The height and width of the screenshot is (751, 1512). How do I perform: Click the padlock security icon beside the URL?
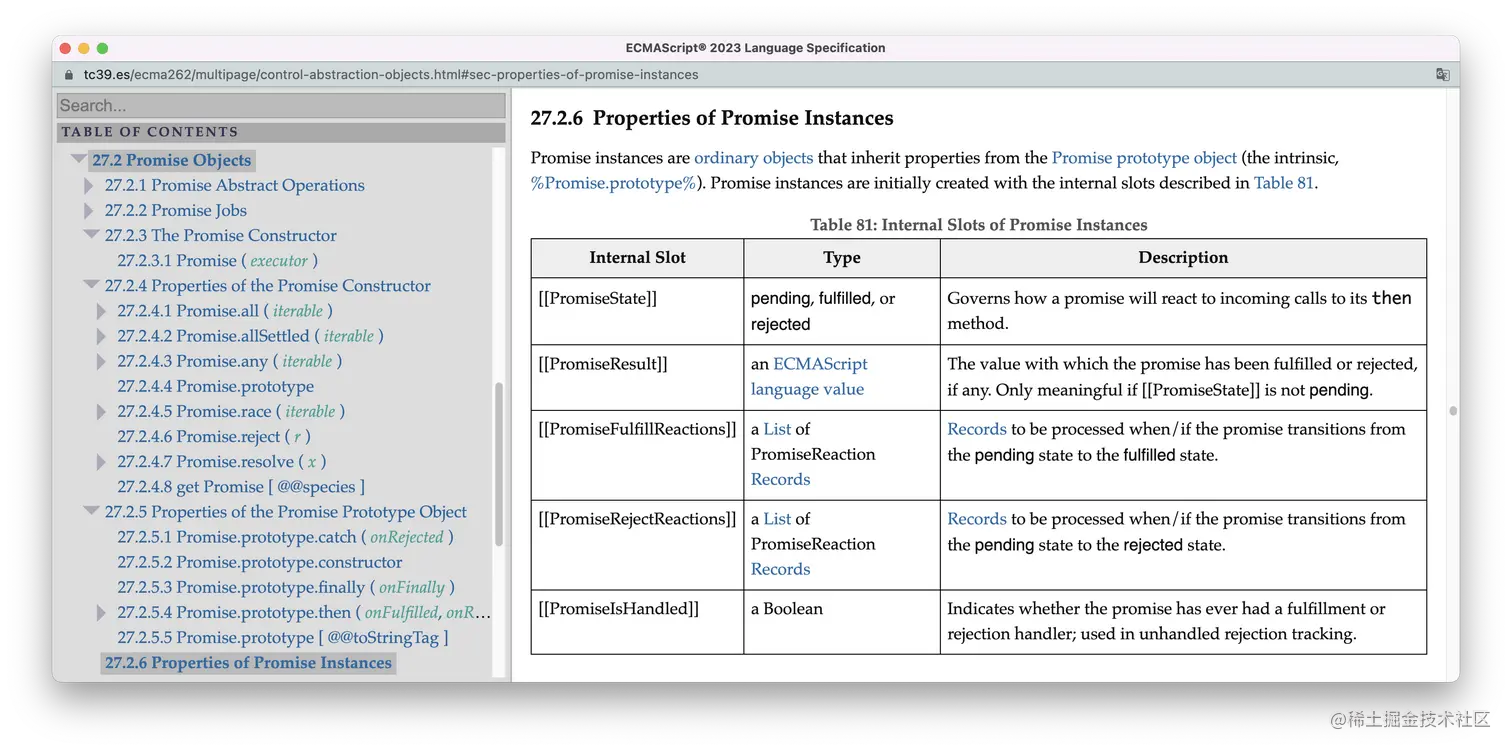click(x=68, y=74)
